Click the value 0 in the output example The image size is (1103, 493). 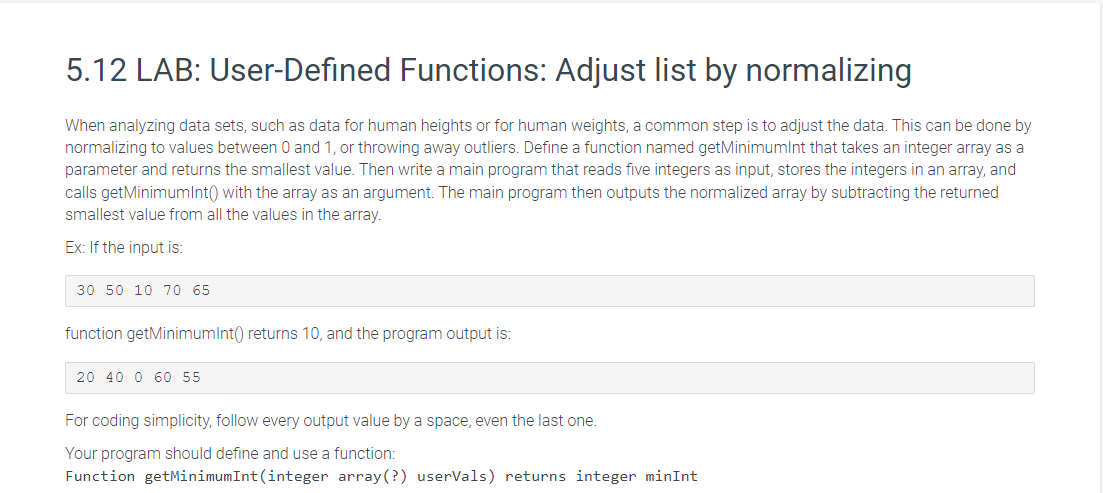click(138, 378)
